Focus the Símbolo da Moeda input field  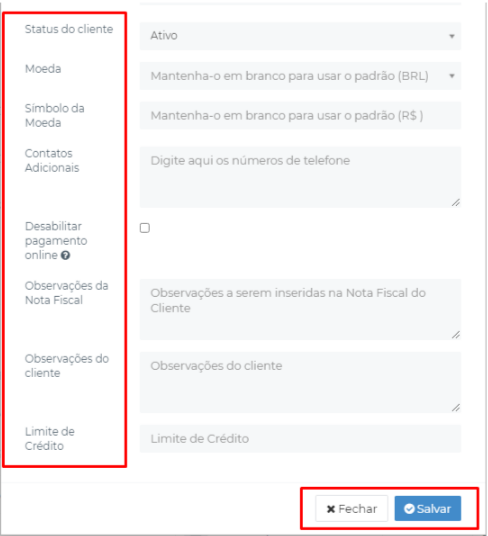click(300, 116)
